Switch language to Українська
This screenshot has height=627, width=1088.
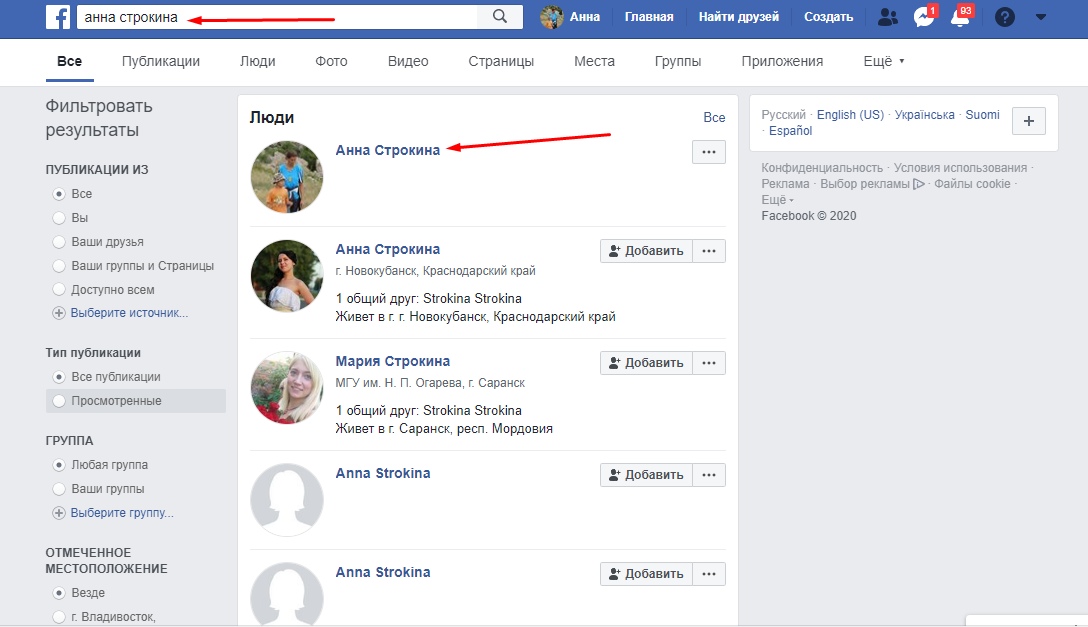tap(924, 114)
